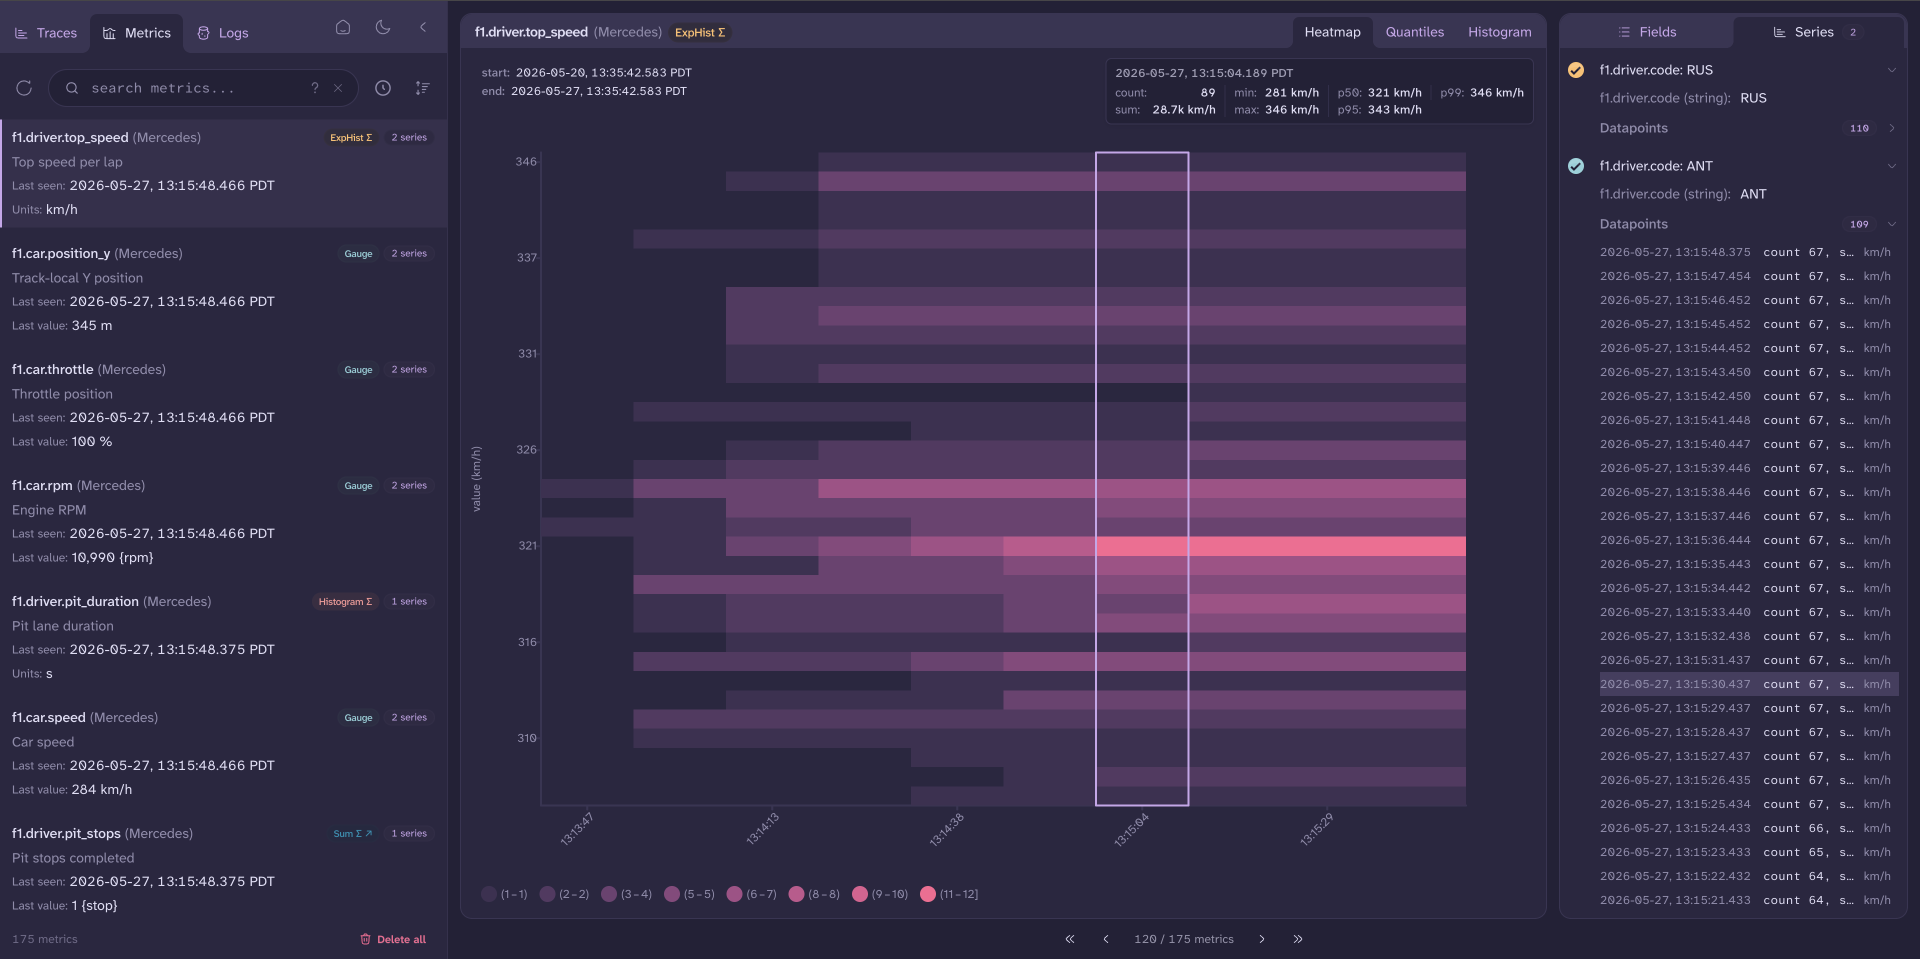Image resolution: width=1920 pixels, height=959 pixels.
Task: Click the refresh metrics icon
Action: (24, 88)
